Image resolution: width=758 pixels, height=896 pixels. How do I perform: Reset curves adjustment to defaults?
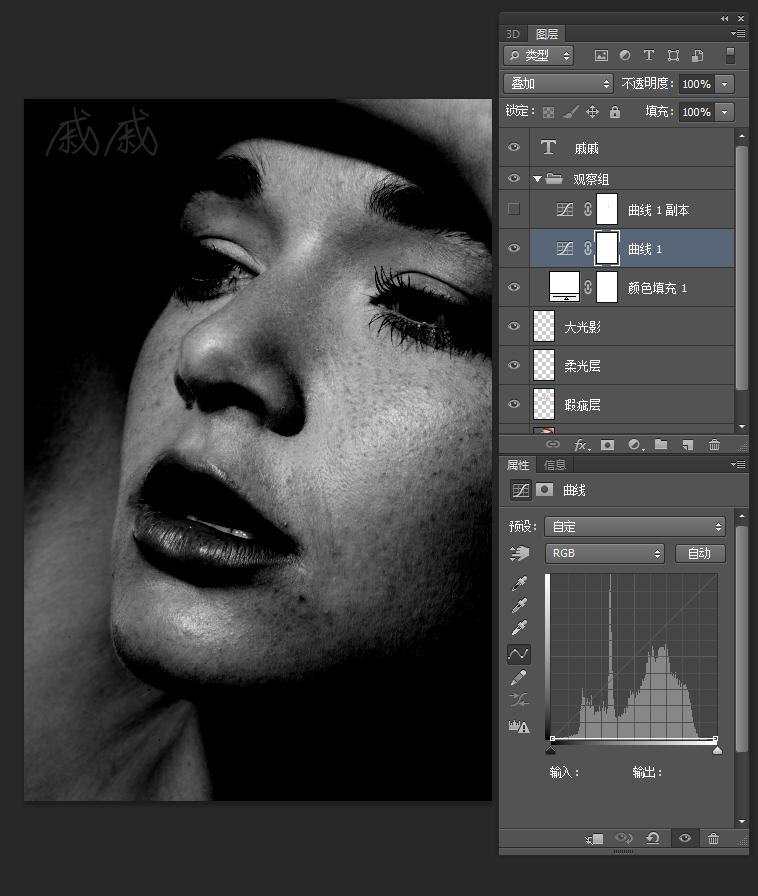pyautogui.click(x=652, y=839)
